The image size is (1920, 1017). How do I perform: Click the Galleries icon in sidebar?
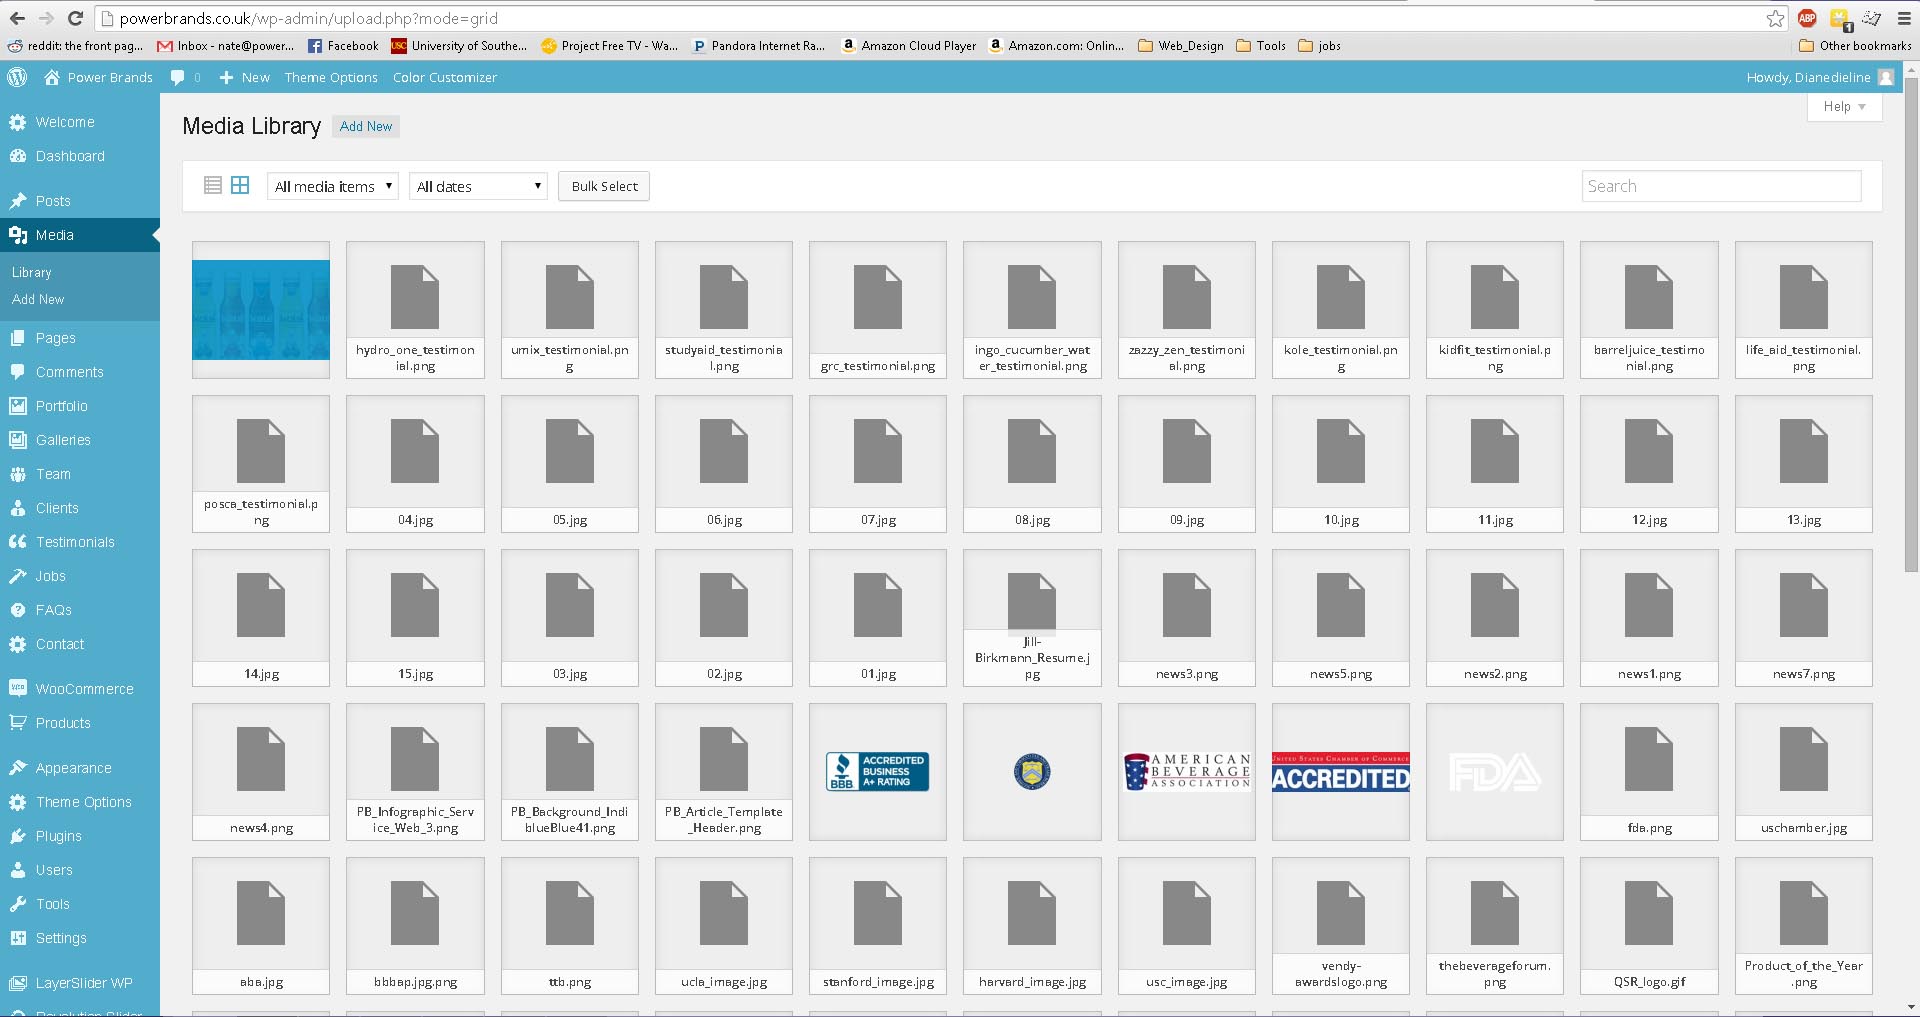click(x=18, y=440)
